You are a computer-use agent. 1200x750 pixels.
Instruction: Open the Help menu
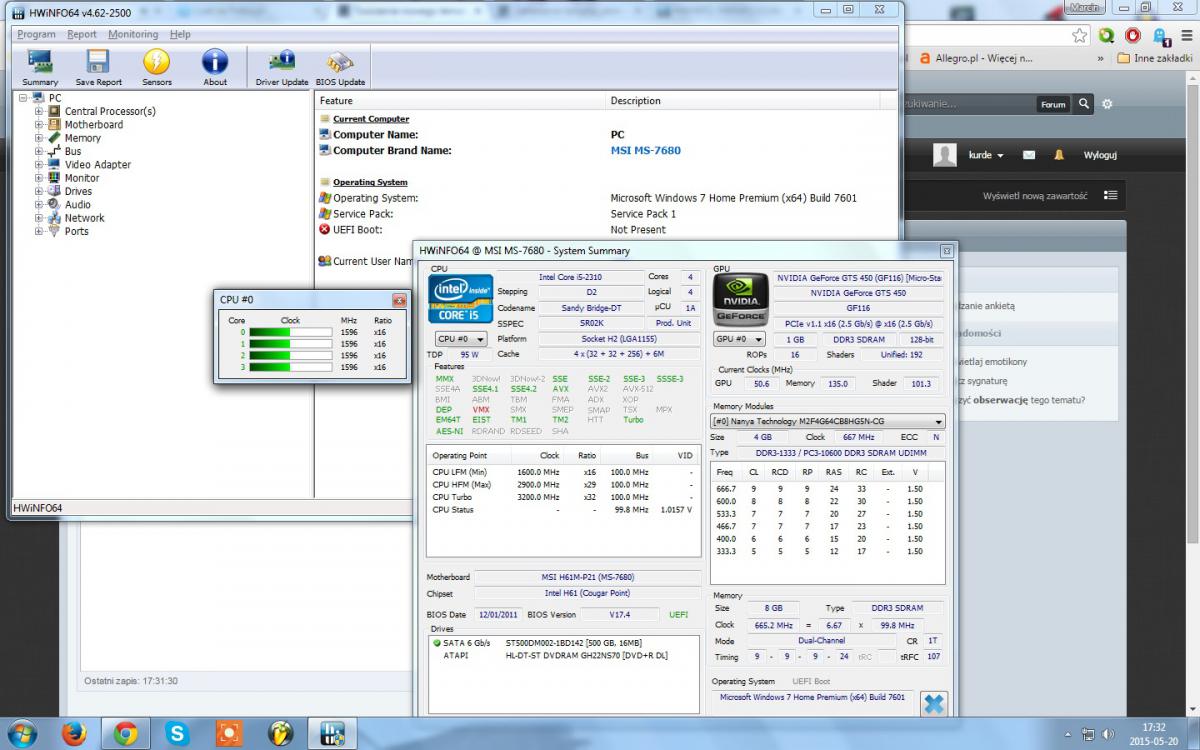pyautogui.click(x=180, y=34)
